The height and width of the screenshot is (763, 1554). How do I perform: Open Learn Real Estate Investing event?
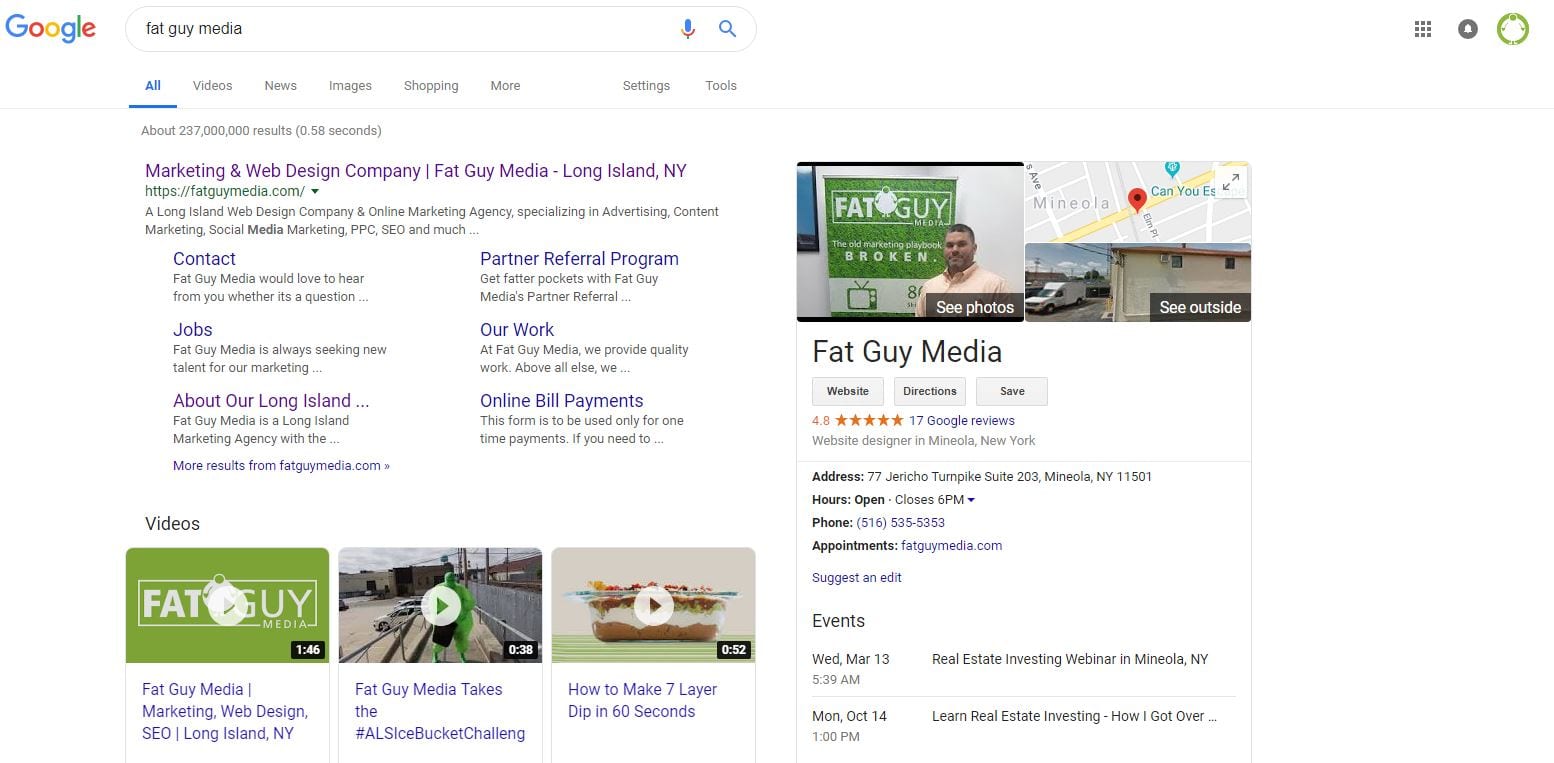click(x=1074, y=717)
